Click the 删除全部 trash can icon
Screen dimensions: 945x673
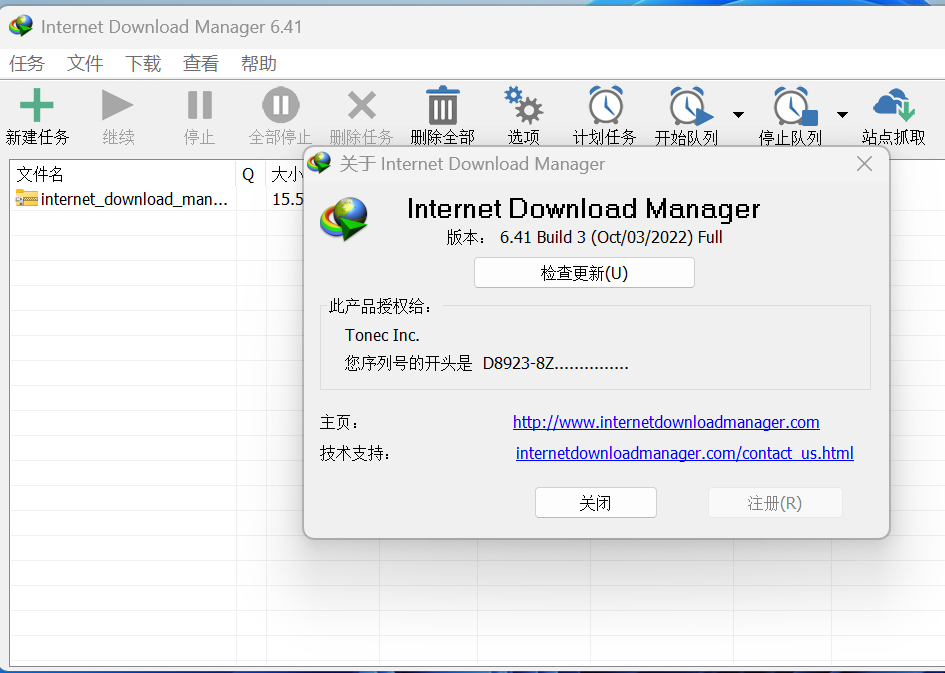coord(442,105)
